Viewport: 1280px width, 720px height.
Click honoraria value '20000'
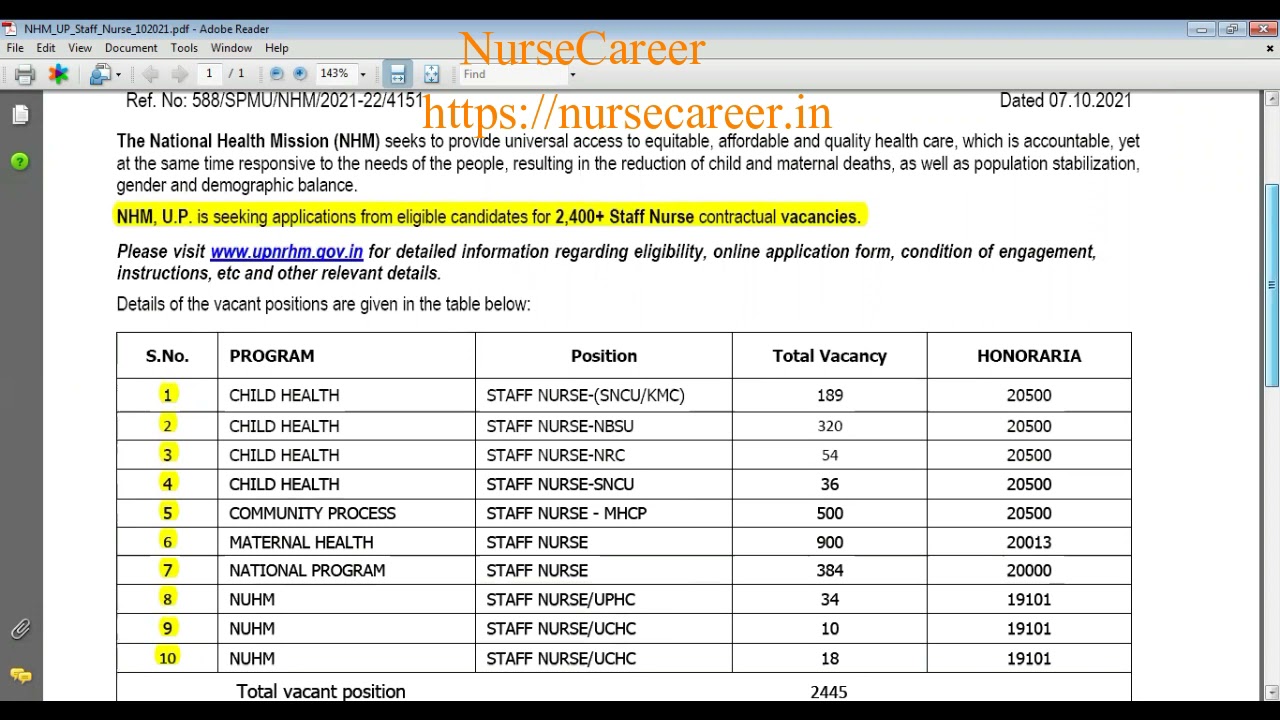click(x=1029, y=570)
